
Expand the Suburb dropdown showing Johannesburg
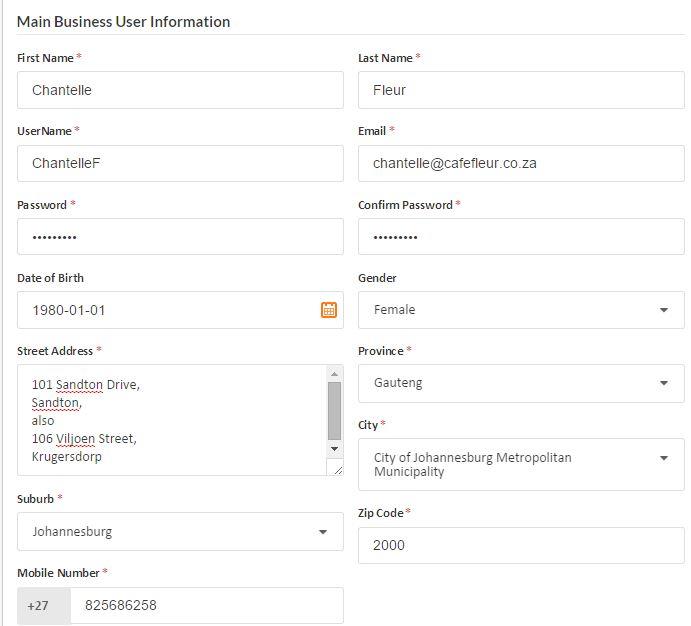pos(180,532)
